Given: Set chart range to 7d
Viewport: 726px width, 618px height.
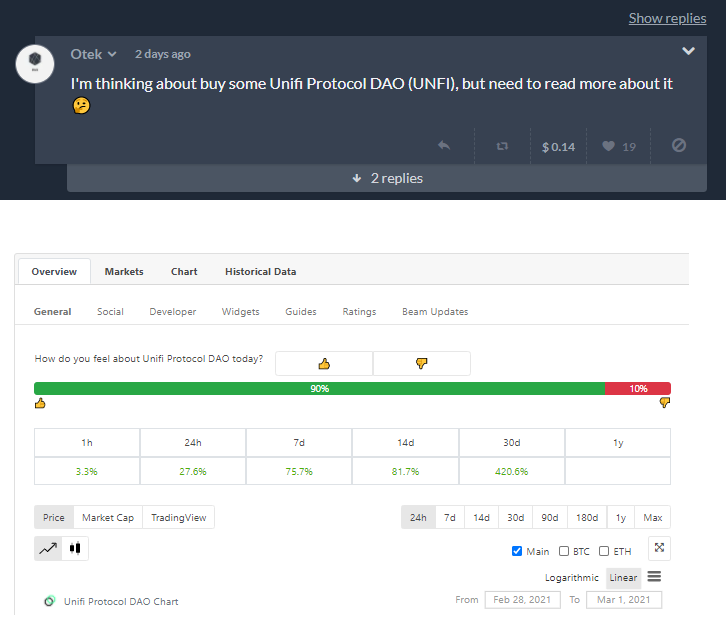Looking at the screenshot, I should click(x=450, y=518).
